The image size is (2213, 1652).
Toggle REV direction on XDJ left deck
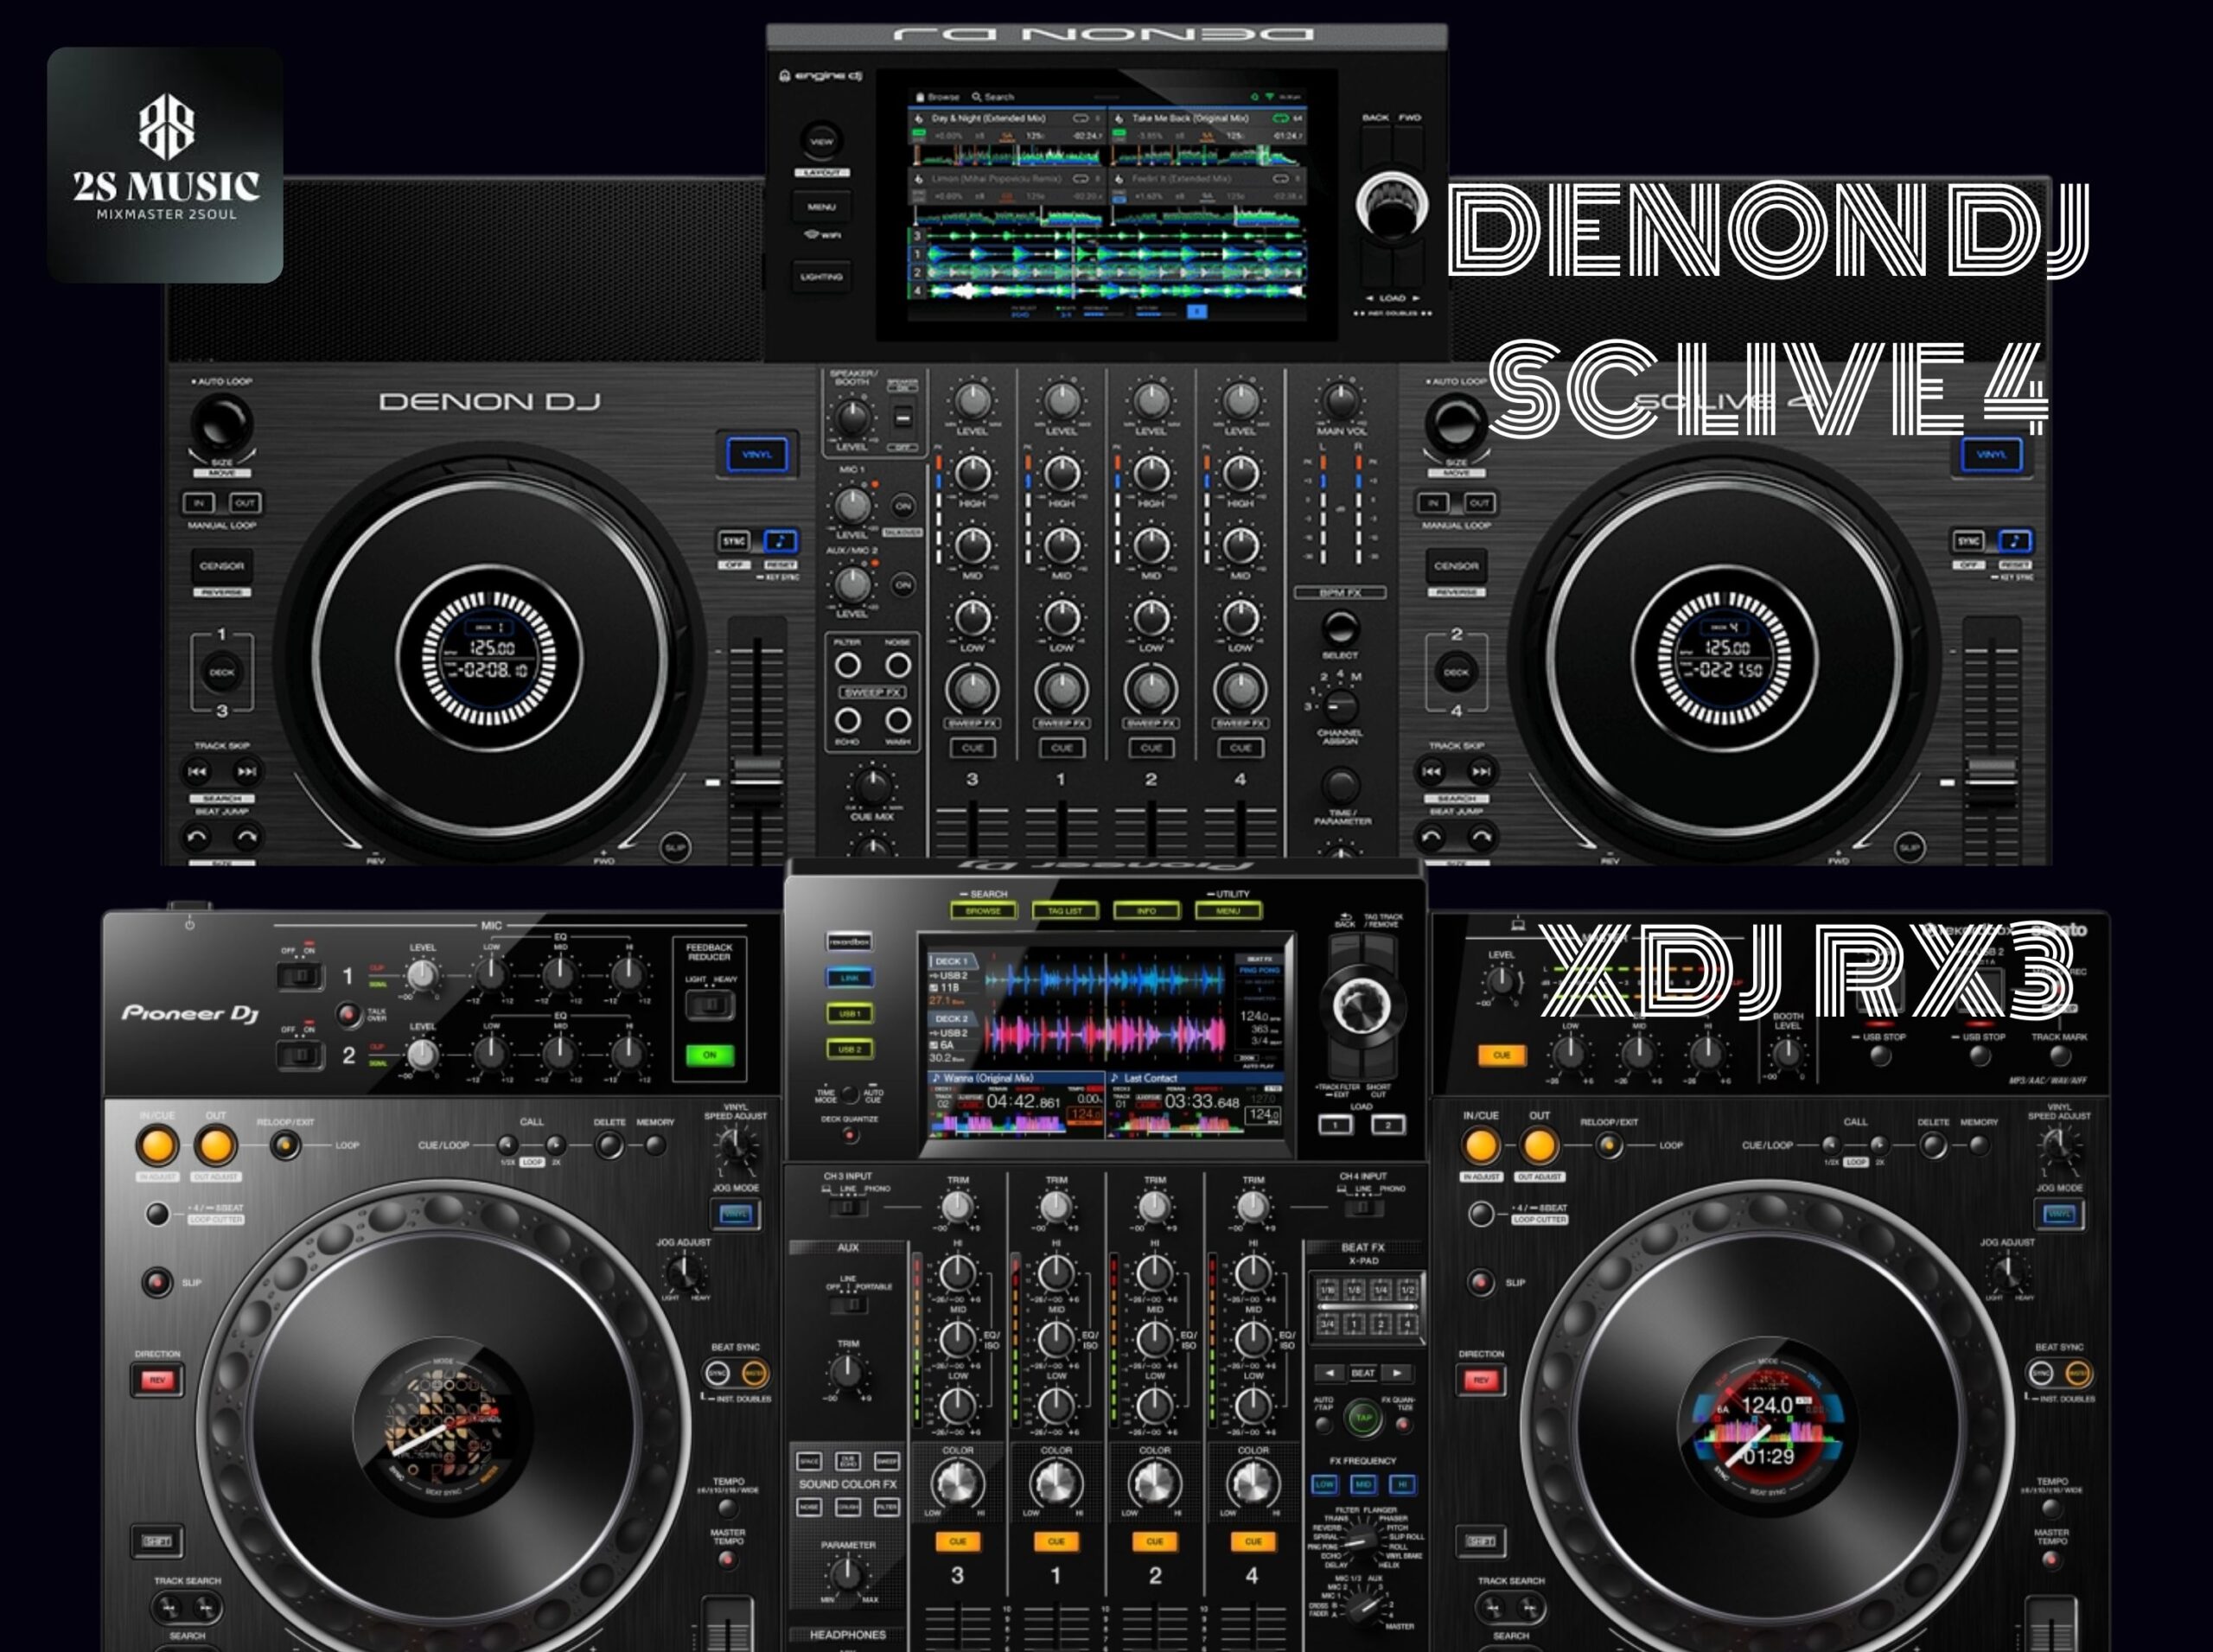pos(157,1380)
